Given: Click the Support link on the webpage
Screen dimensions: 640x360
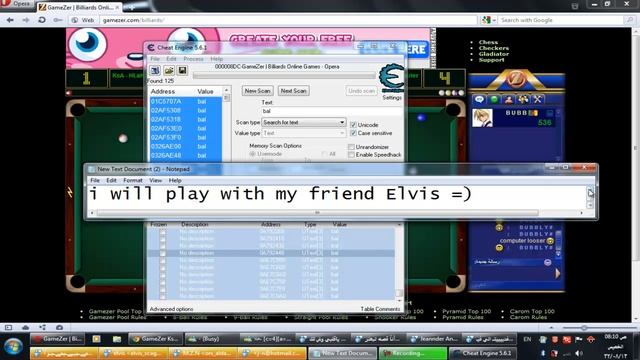Looking at the screenshot, I should click(x=491, y=60).
